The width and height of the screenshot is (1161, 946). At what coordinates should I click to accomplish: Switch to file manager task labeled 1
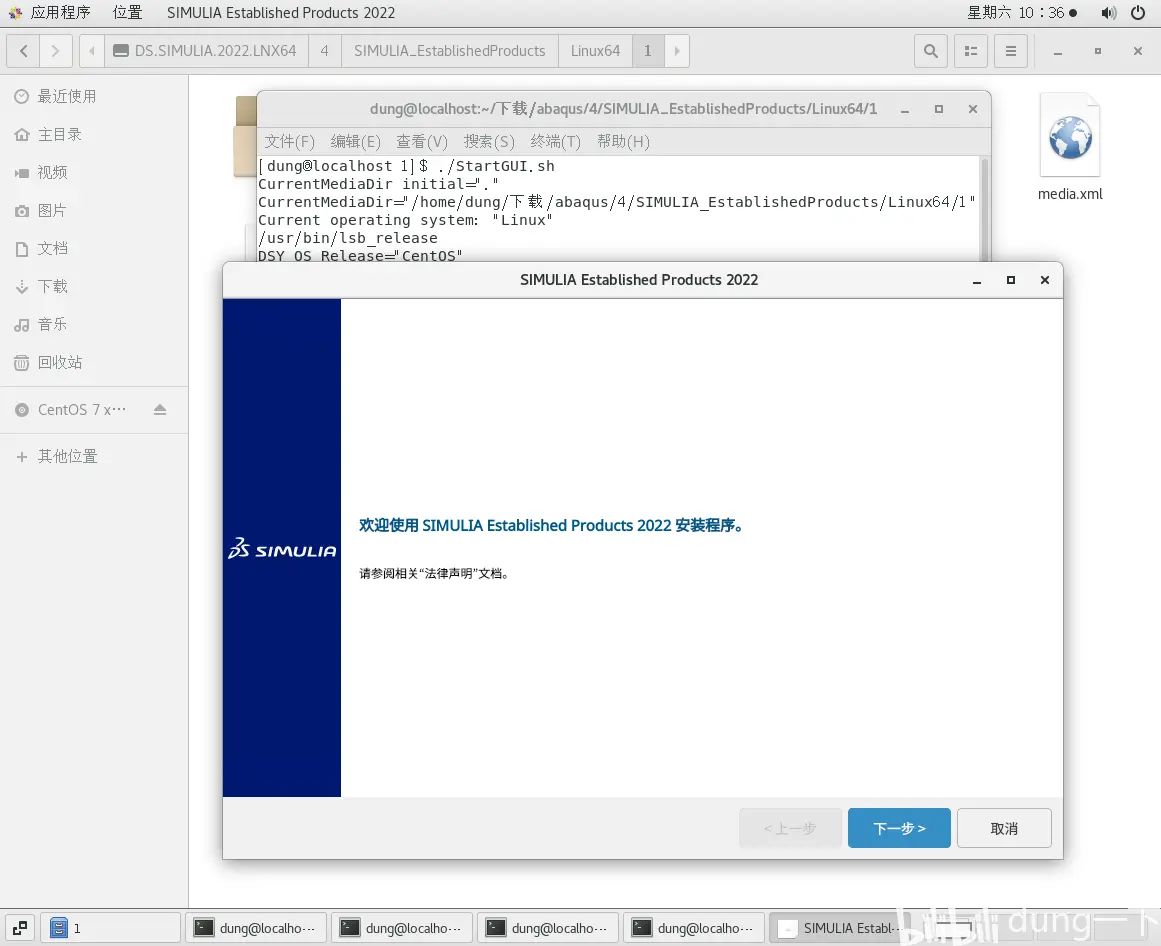tap(110, 927)
